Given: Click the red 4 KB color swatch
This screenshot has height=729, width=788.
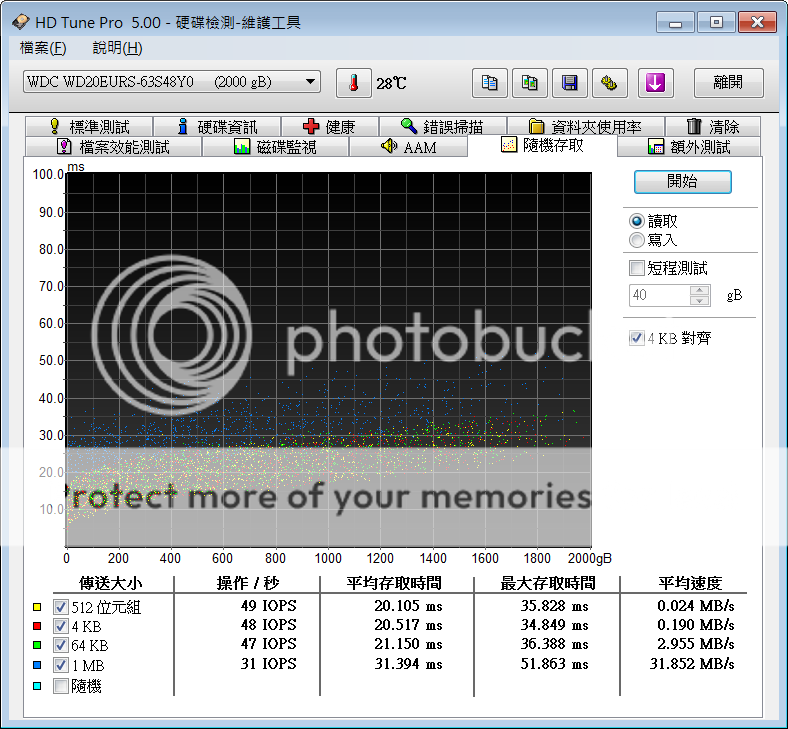Looking at the screenshot, I should pyautogui.click(x=38, y=626).
